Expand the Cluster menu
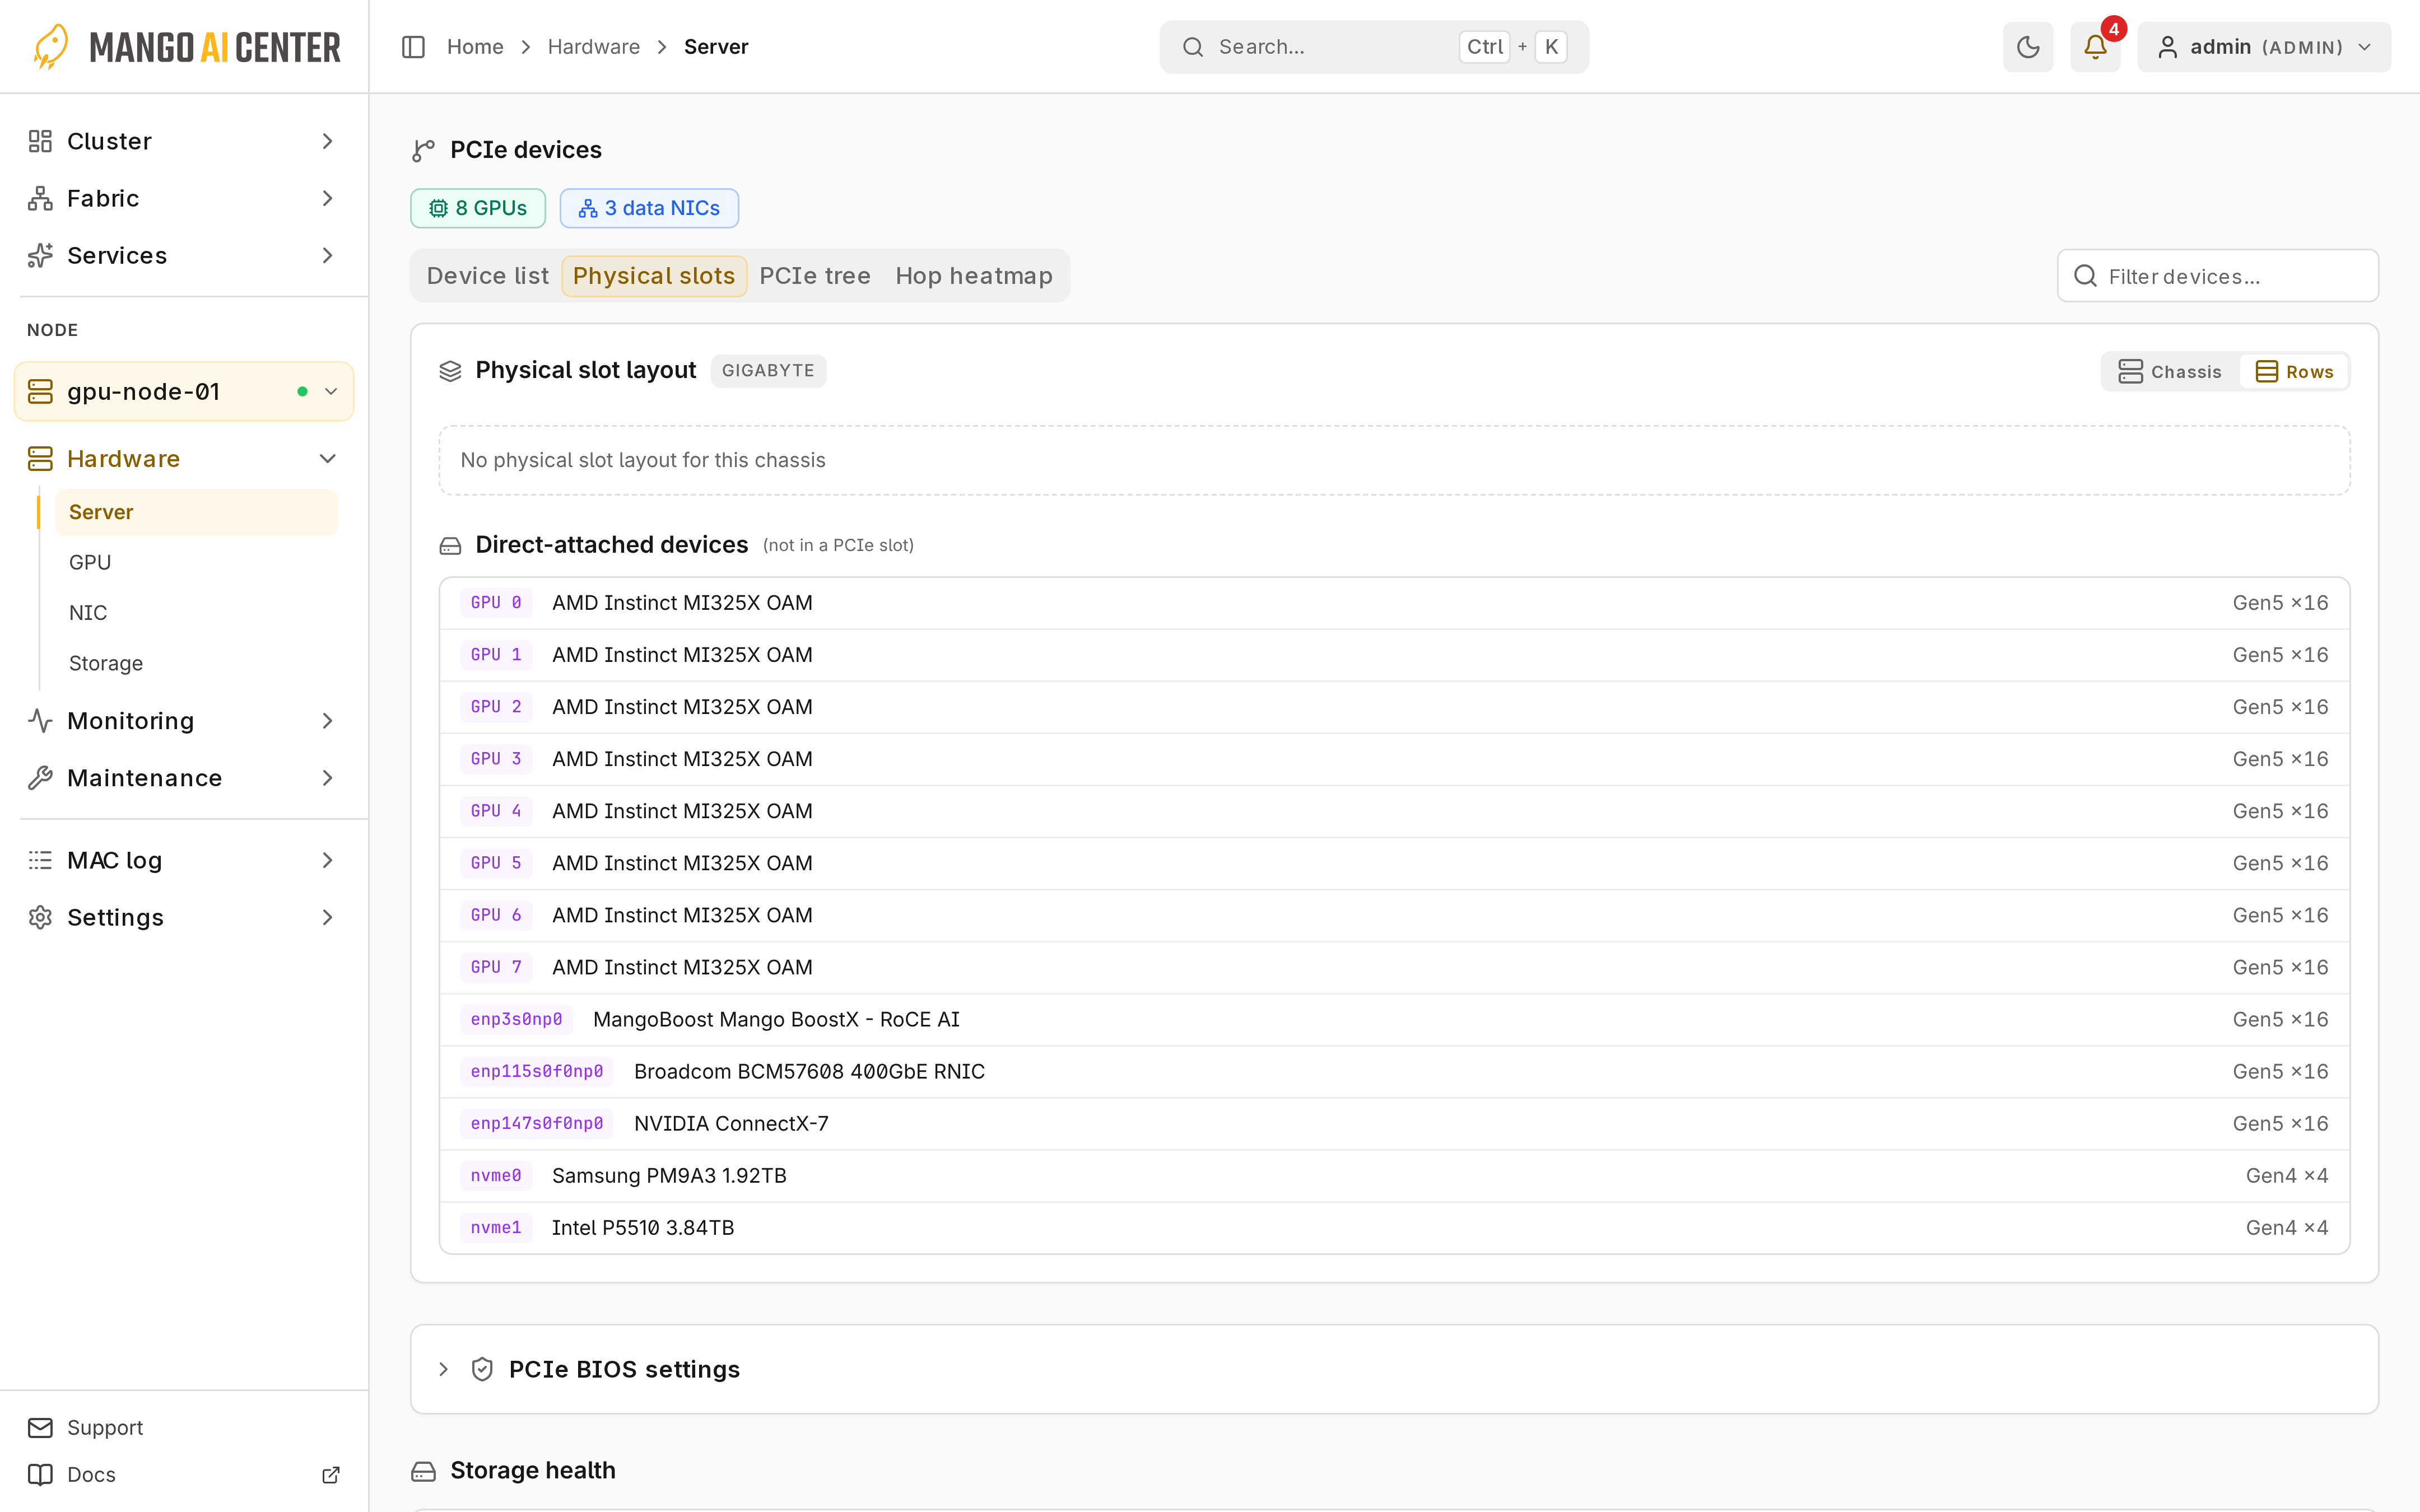The height and width of the screenshot is (1512, 2420). click(x=184, y=141)
